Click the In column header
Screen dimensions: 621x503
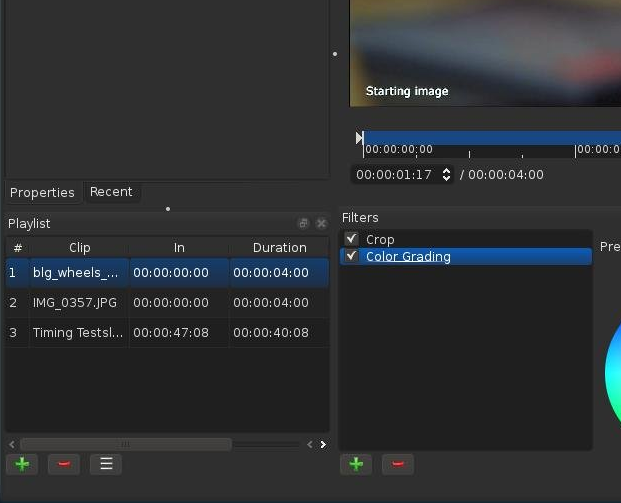pos(179,248)
